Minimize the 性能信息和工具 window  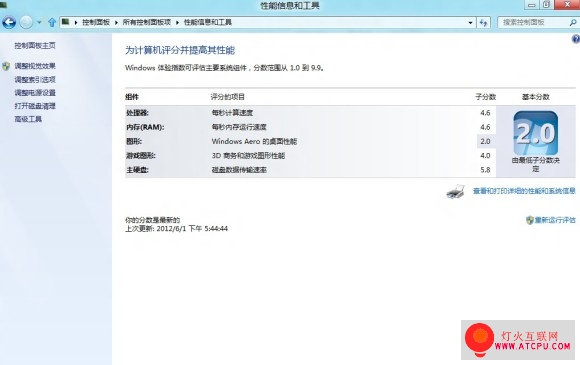click(532, 5)
